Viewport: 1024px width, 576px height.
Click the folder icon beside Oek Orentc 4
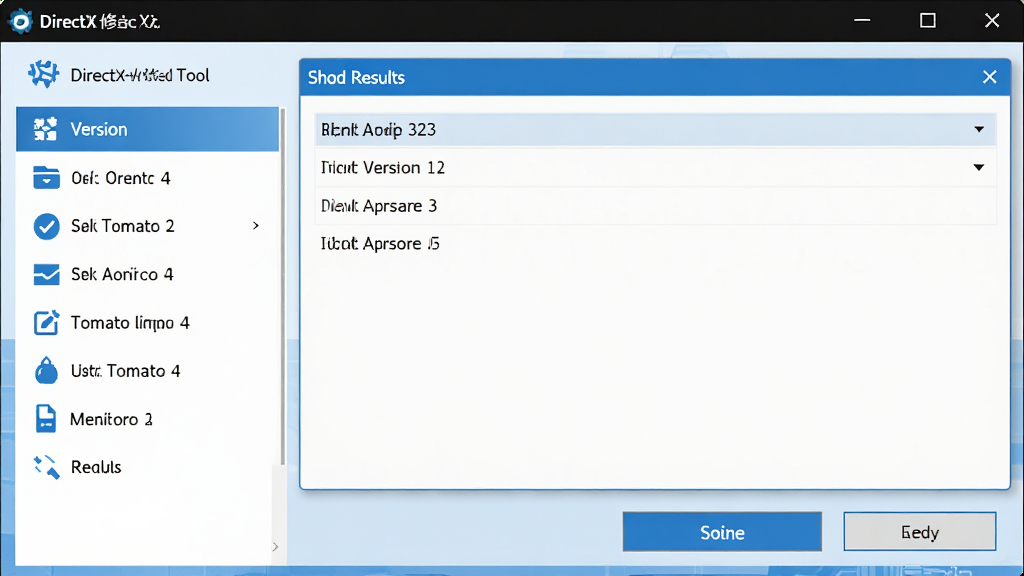pyautogui.click(x=46, y=178)
